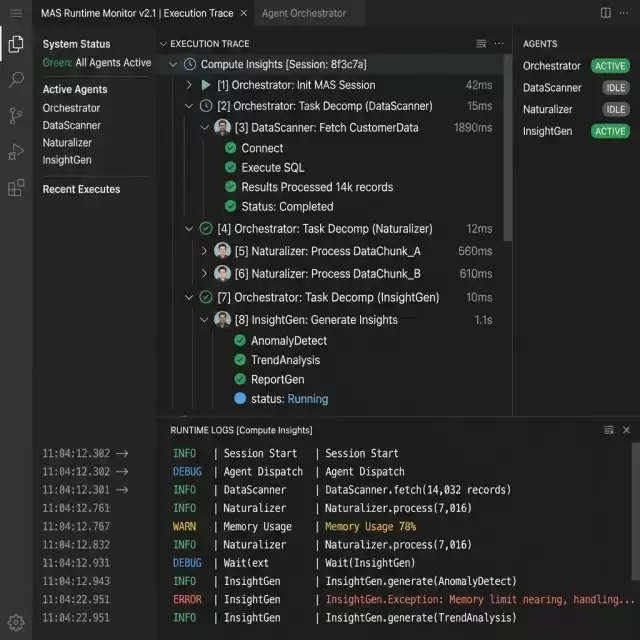
Task: Close the Runtime Logs panel
Action: (626, 430)
